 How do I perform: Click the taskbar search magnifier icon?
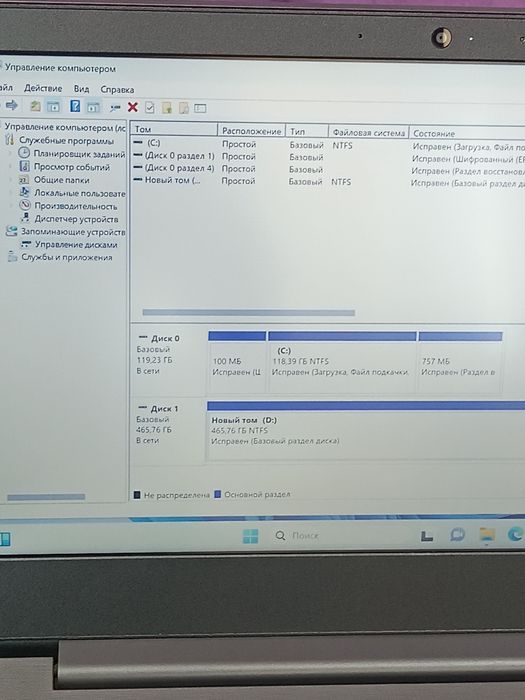point(280,535)
